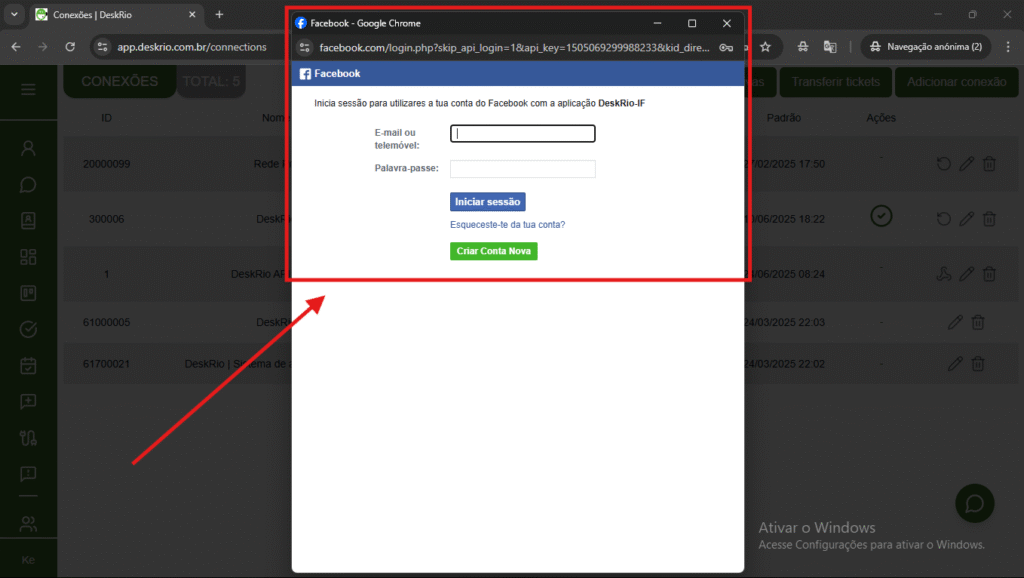Image resolution: width=1024 pixels, height=578 pixels.
Task: Click the app.deskrio.com.br address bar
Action: pyautogui.click(x=192, y=47)
